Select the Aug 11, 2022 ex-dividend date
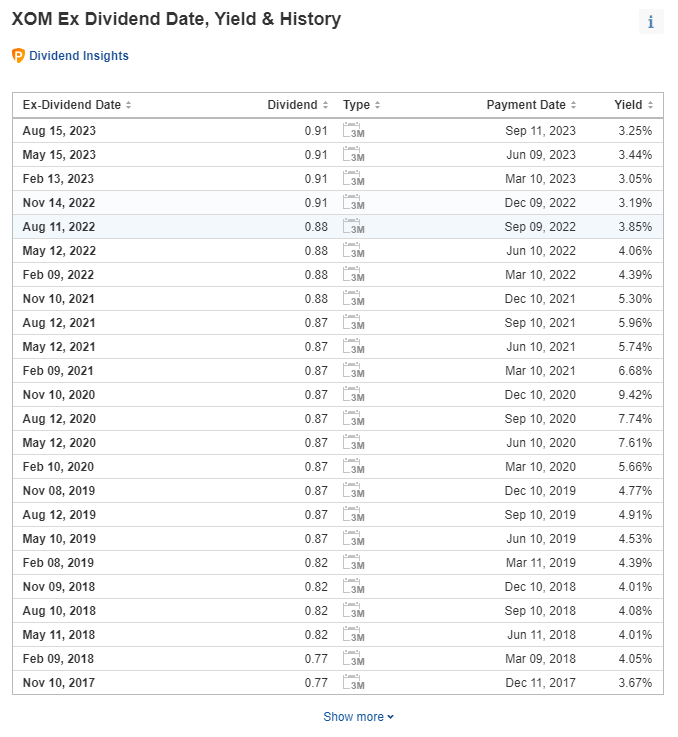The width and height of the screenshot is (678, 737). tap(59, 227)
